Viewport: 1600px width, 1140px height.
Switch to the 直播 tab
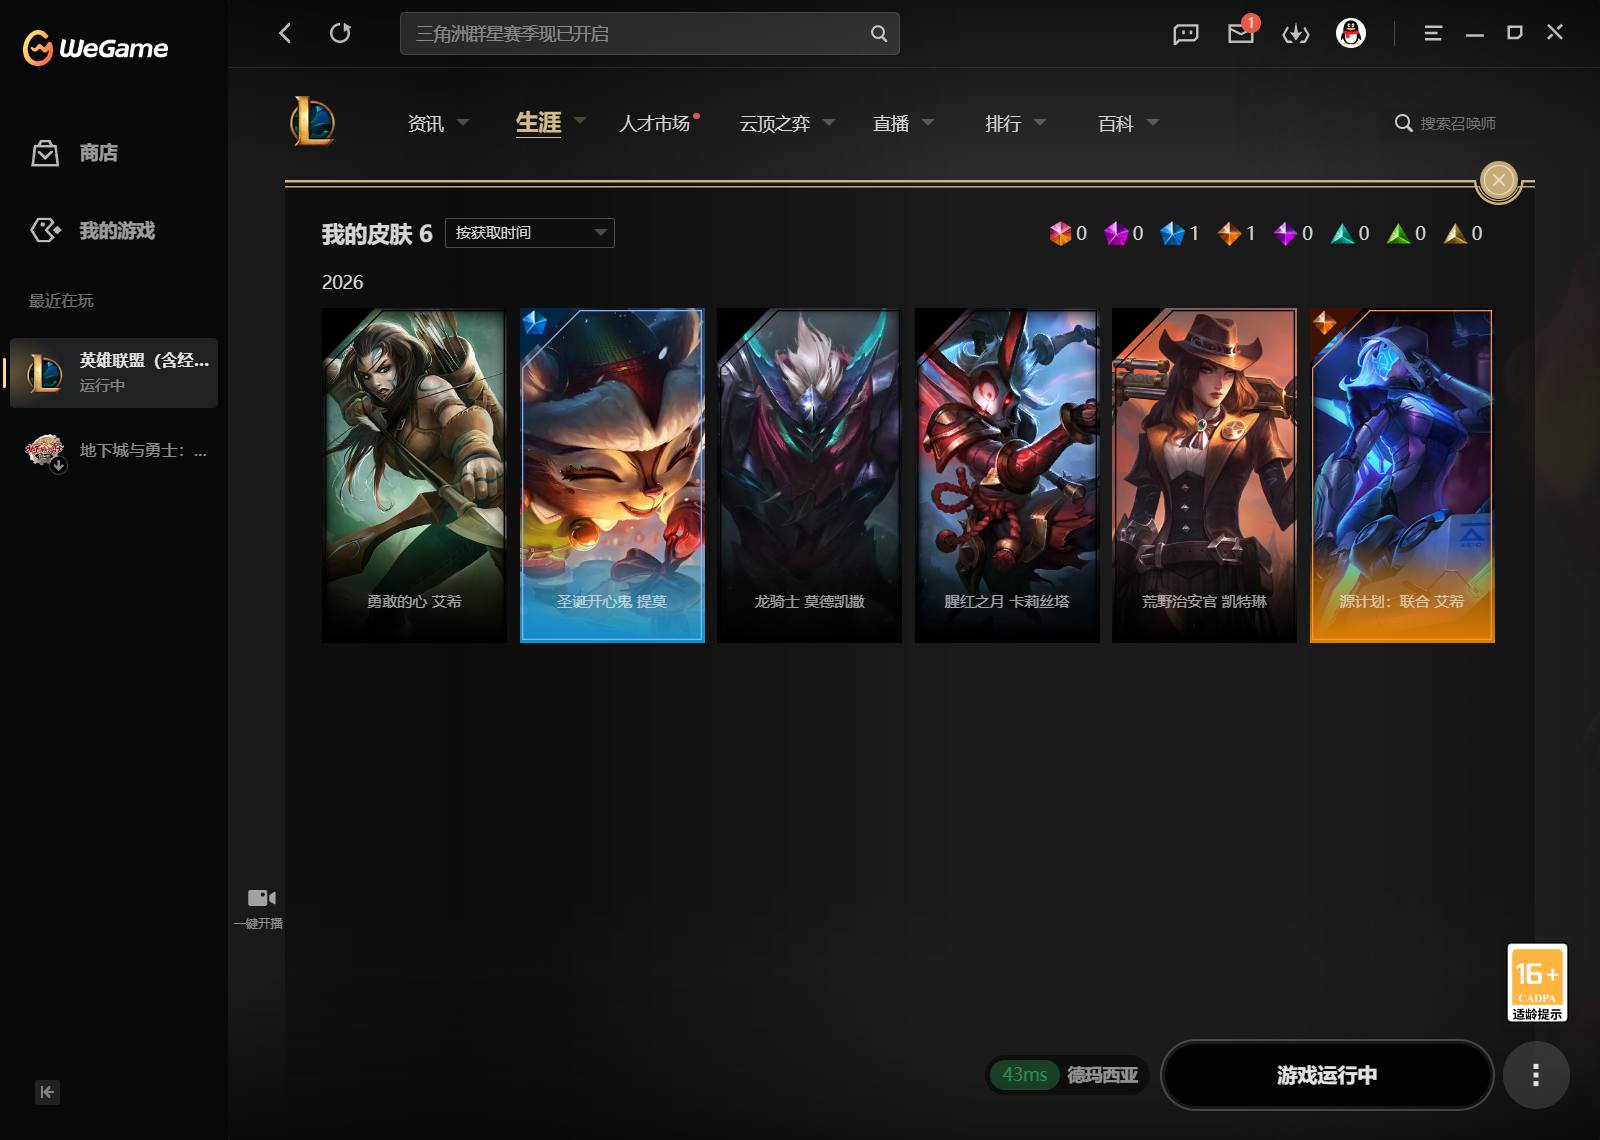coord(891,123)
